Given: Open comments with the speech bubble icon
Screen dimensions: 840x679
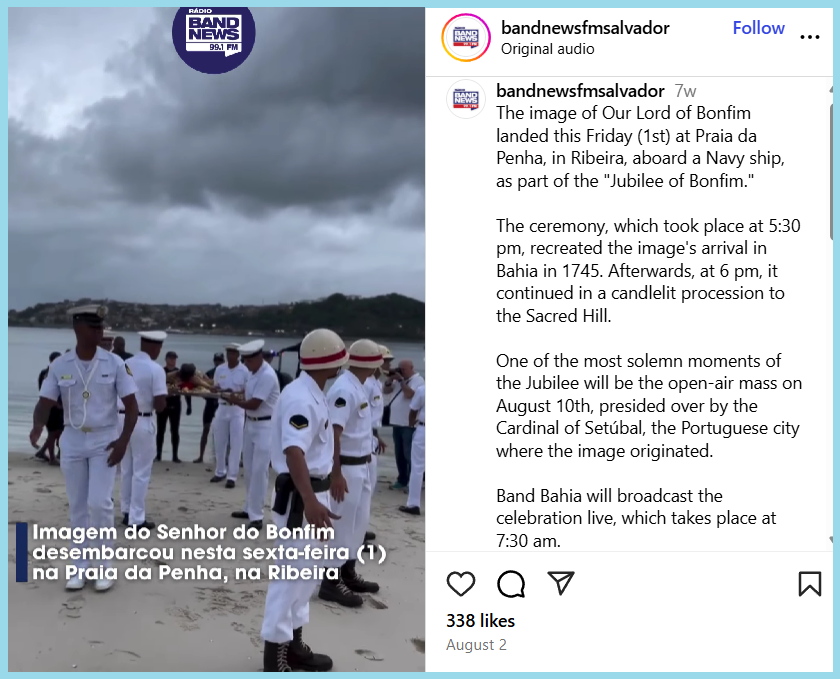Looking at the screenshot, I should (x=511, y=584).
